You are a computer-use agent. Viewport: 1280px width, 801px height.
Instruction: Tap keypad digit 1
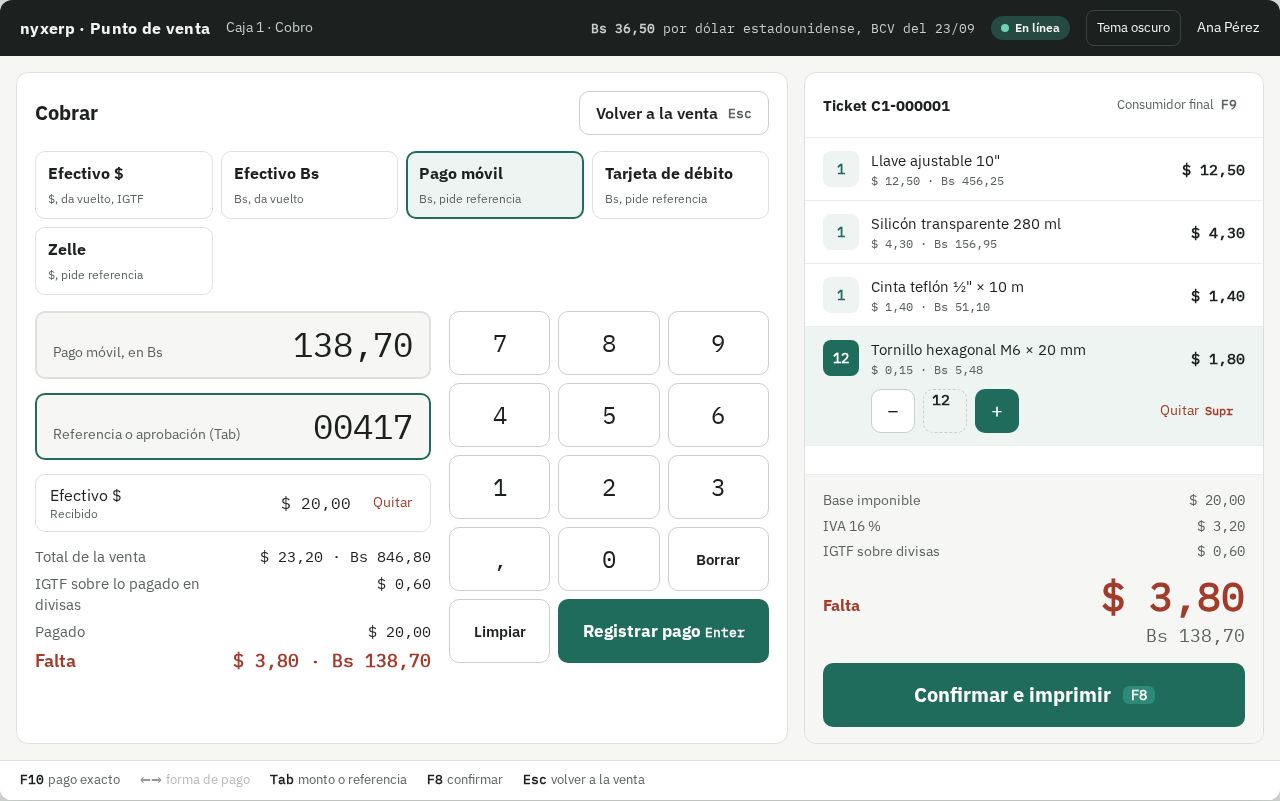click(x=500, y=487)
